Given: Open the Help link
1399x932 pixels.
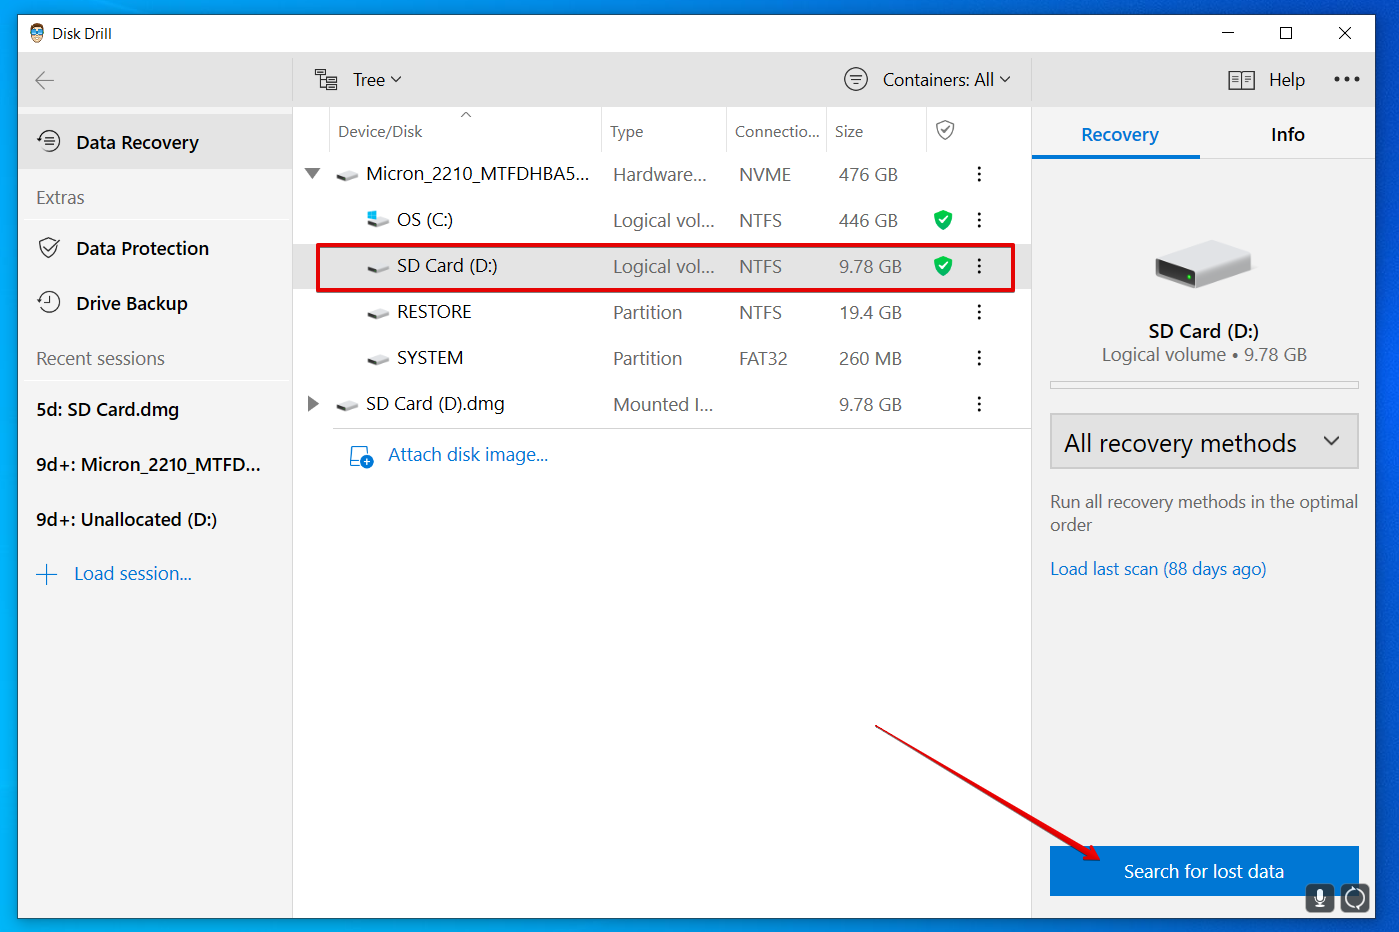Looking at the screenshot, I should coord(1287,80).
